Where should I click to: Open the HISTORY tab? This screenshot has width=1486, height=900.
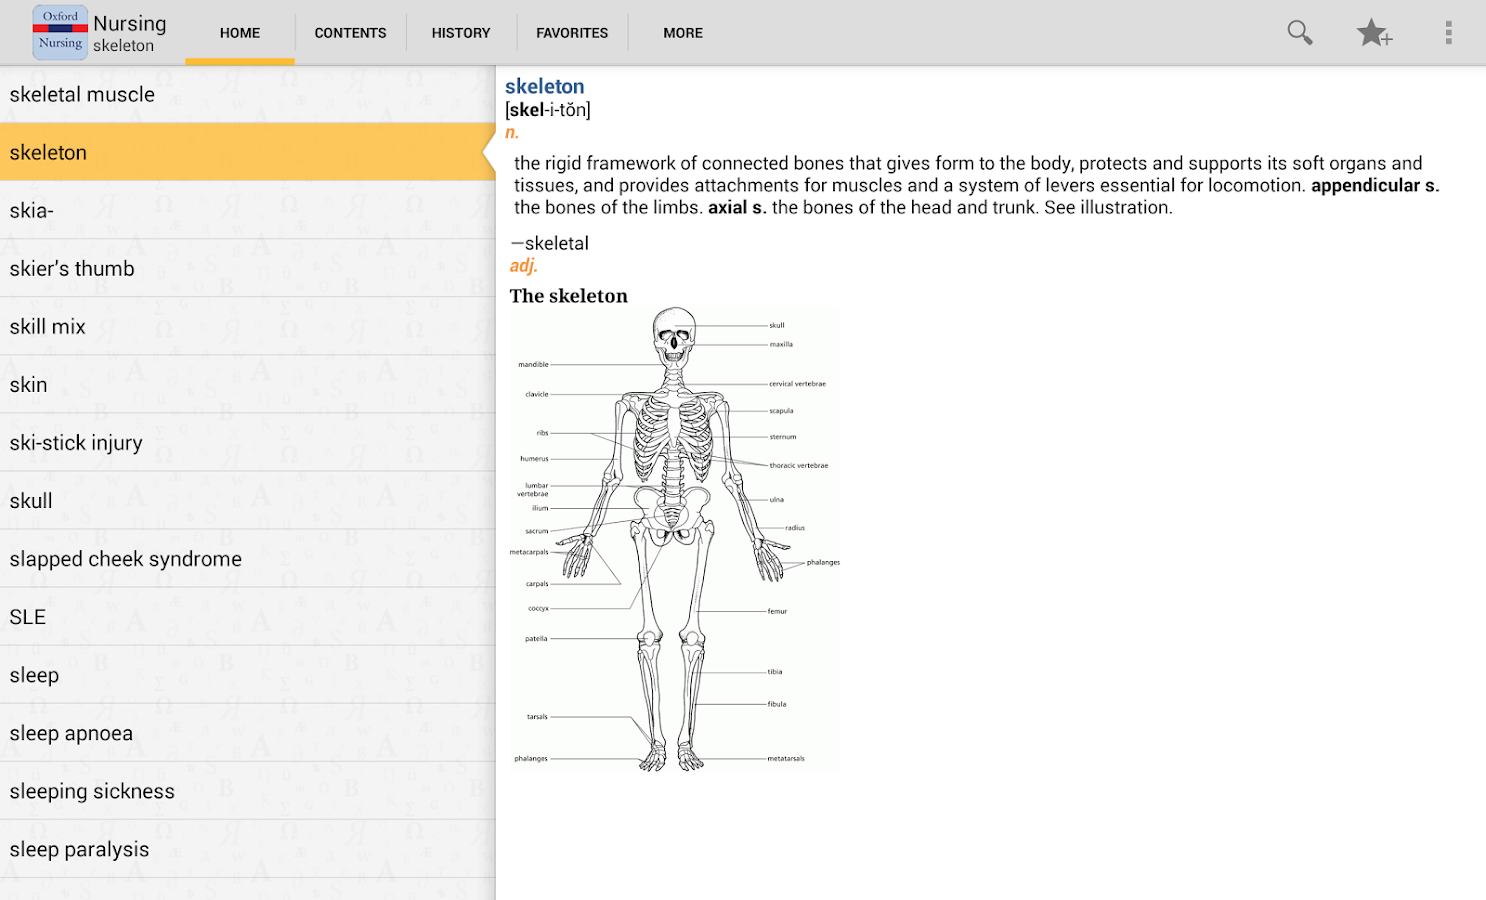pyautogui.click(x=460, y=32)
